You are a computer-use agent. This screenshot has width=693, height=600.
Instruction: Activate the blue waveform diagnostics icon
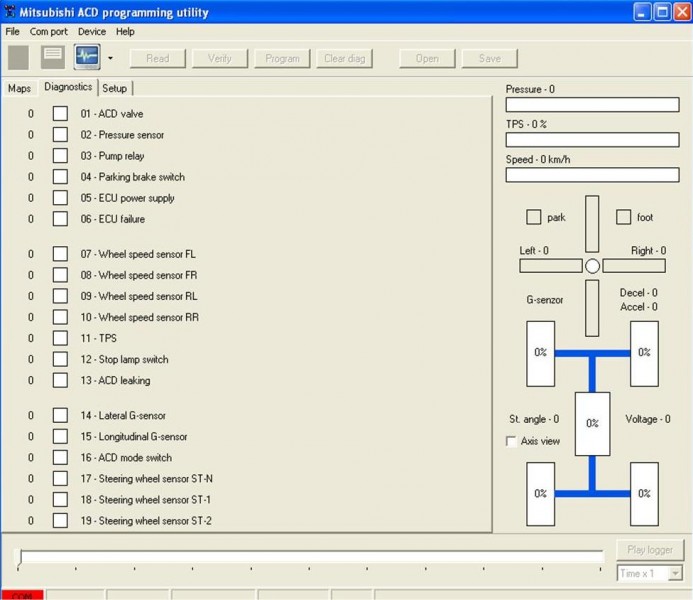(87, 57)
